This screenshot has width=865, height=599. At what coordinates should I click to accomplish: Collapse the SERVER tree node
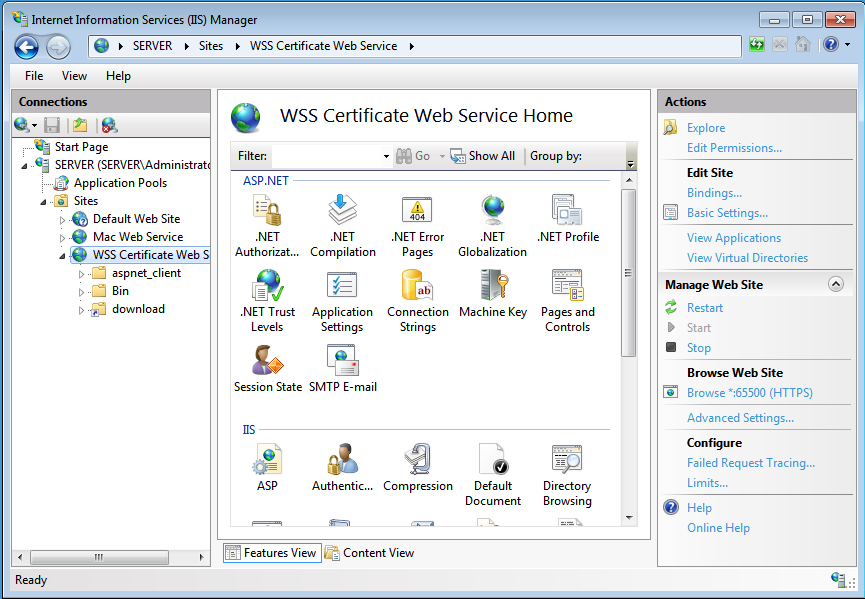[x=24, y=166]
